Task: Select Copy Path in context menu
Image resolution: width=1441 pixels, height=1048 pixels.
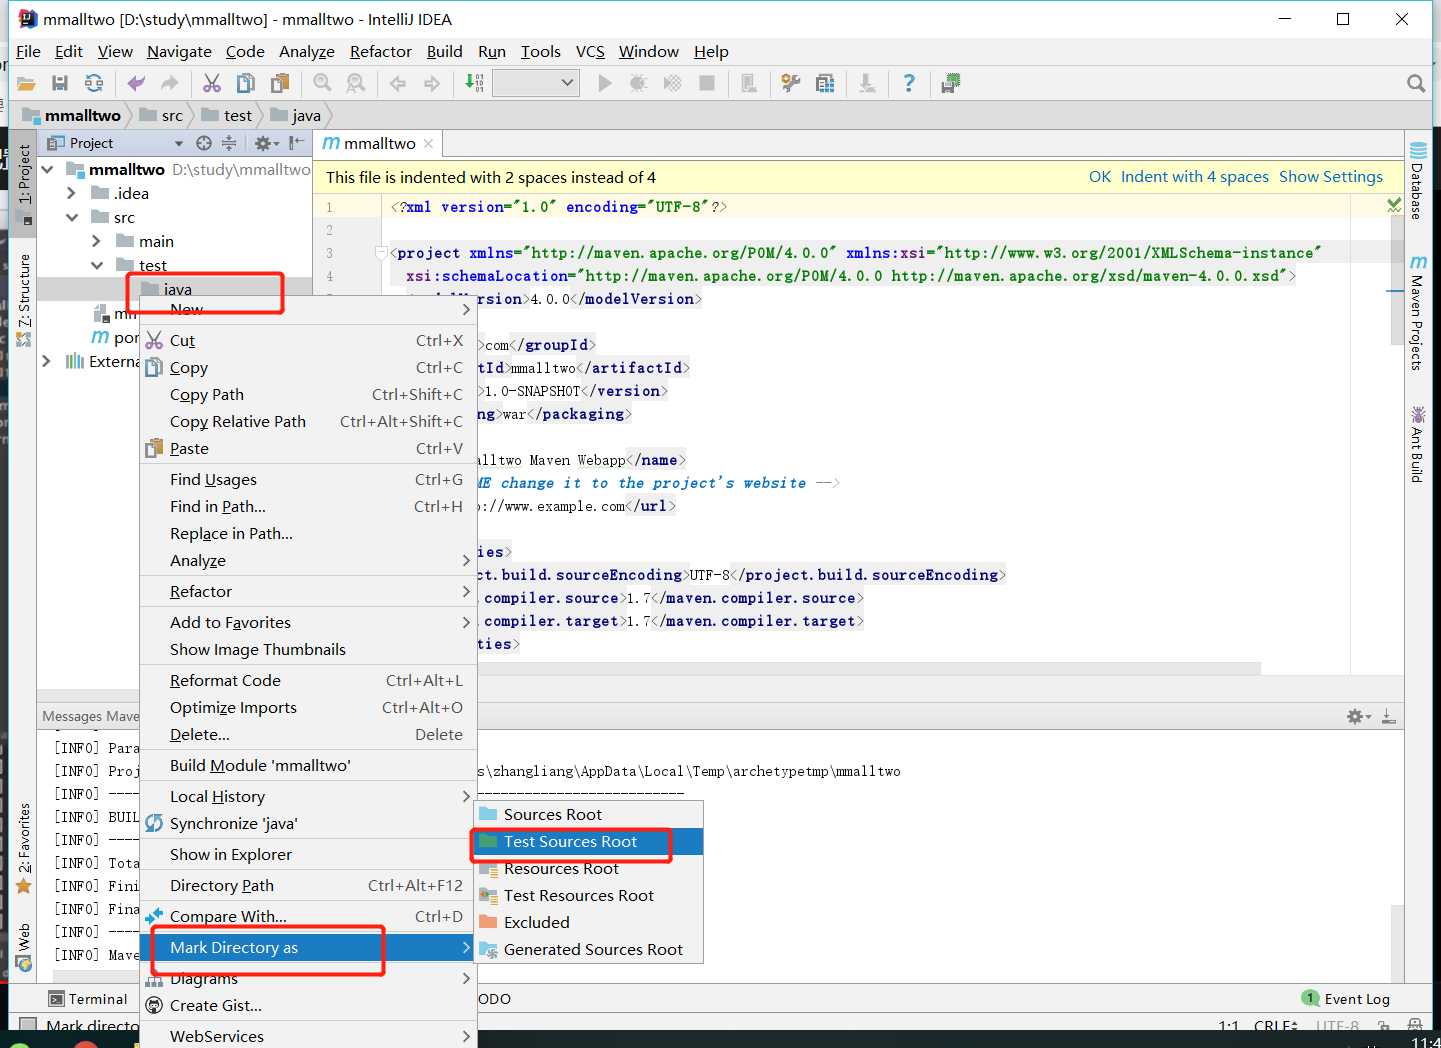Action: click(x=308, y=395)
